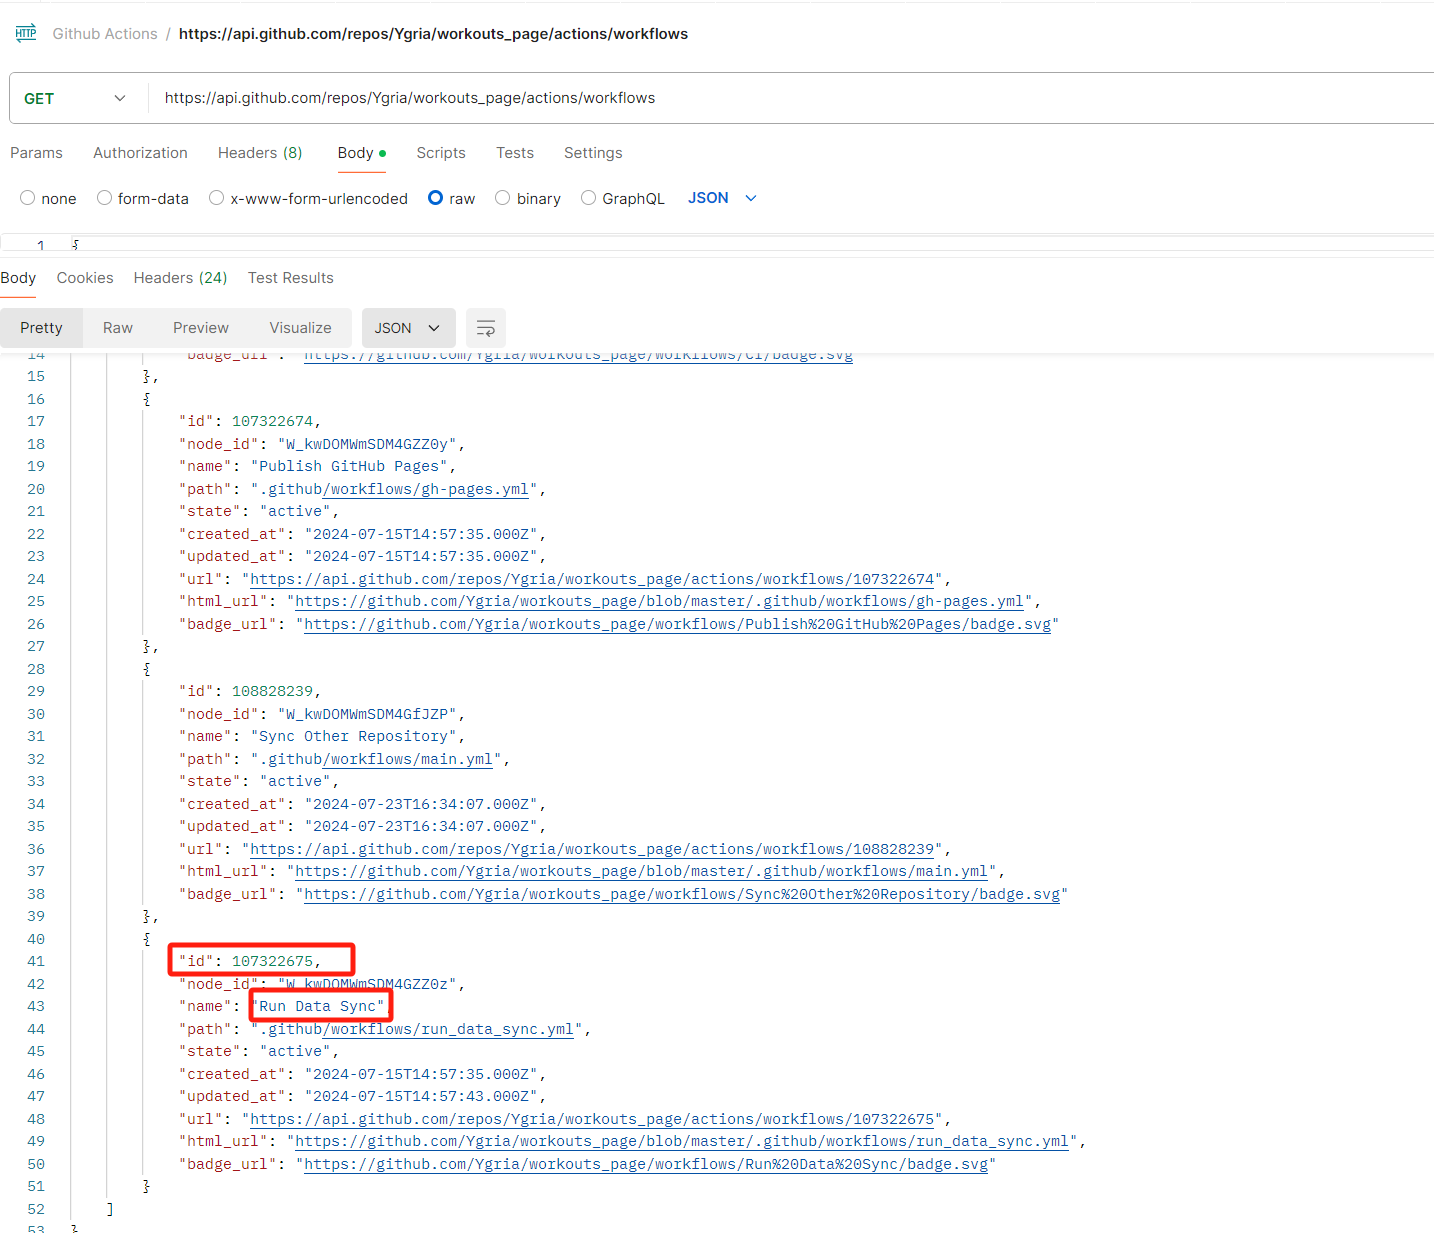Open the Publish GitHub Pages badge.svg link
The height and width of the screenshot is (1233, 1434).
678,624
